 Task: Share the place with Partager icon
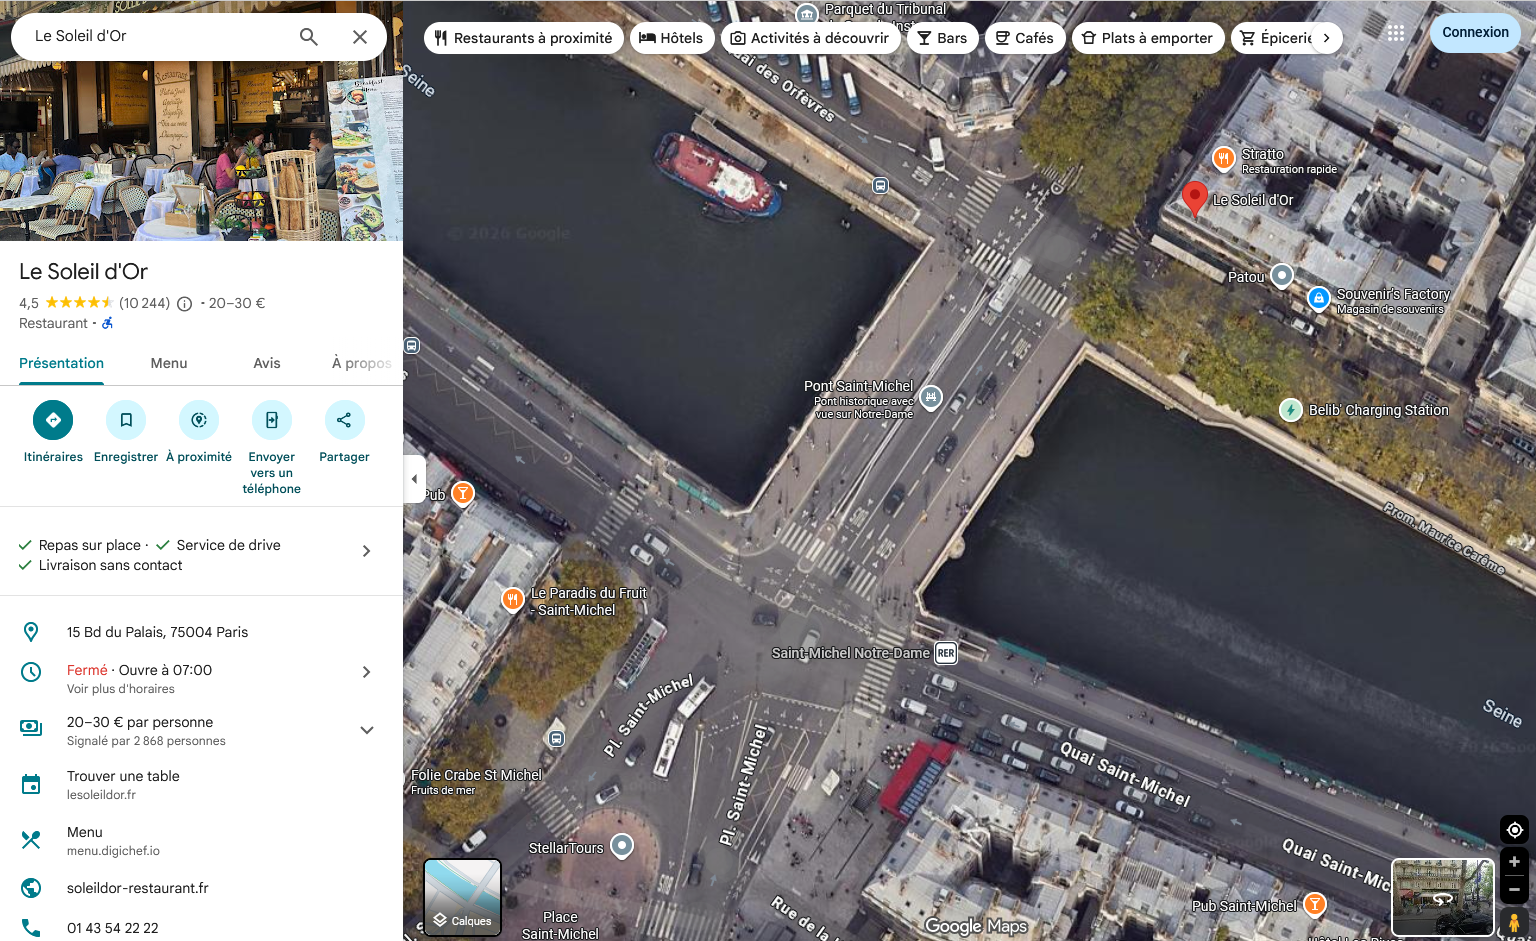pyautogui.click(x=344, y=420)
